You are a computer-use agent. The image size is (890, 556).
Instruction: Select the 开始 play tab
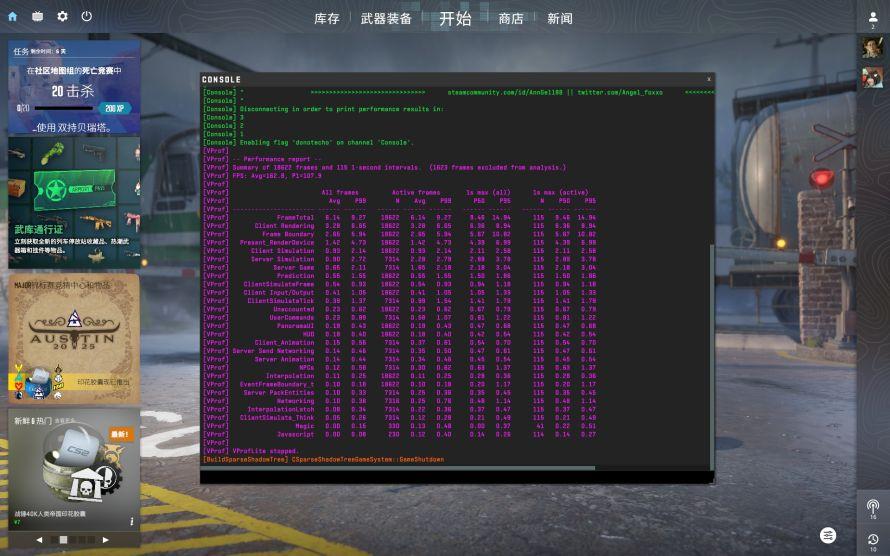[x=455, y=19]
